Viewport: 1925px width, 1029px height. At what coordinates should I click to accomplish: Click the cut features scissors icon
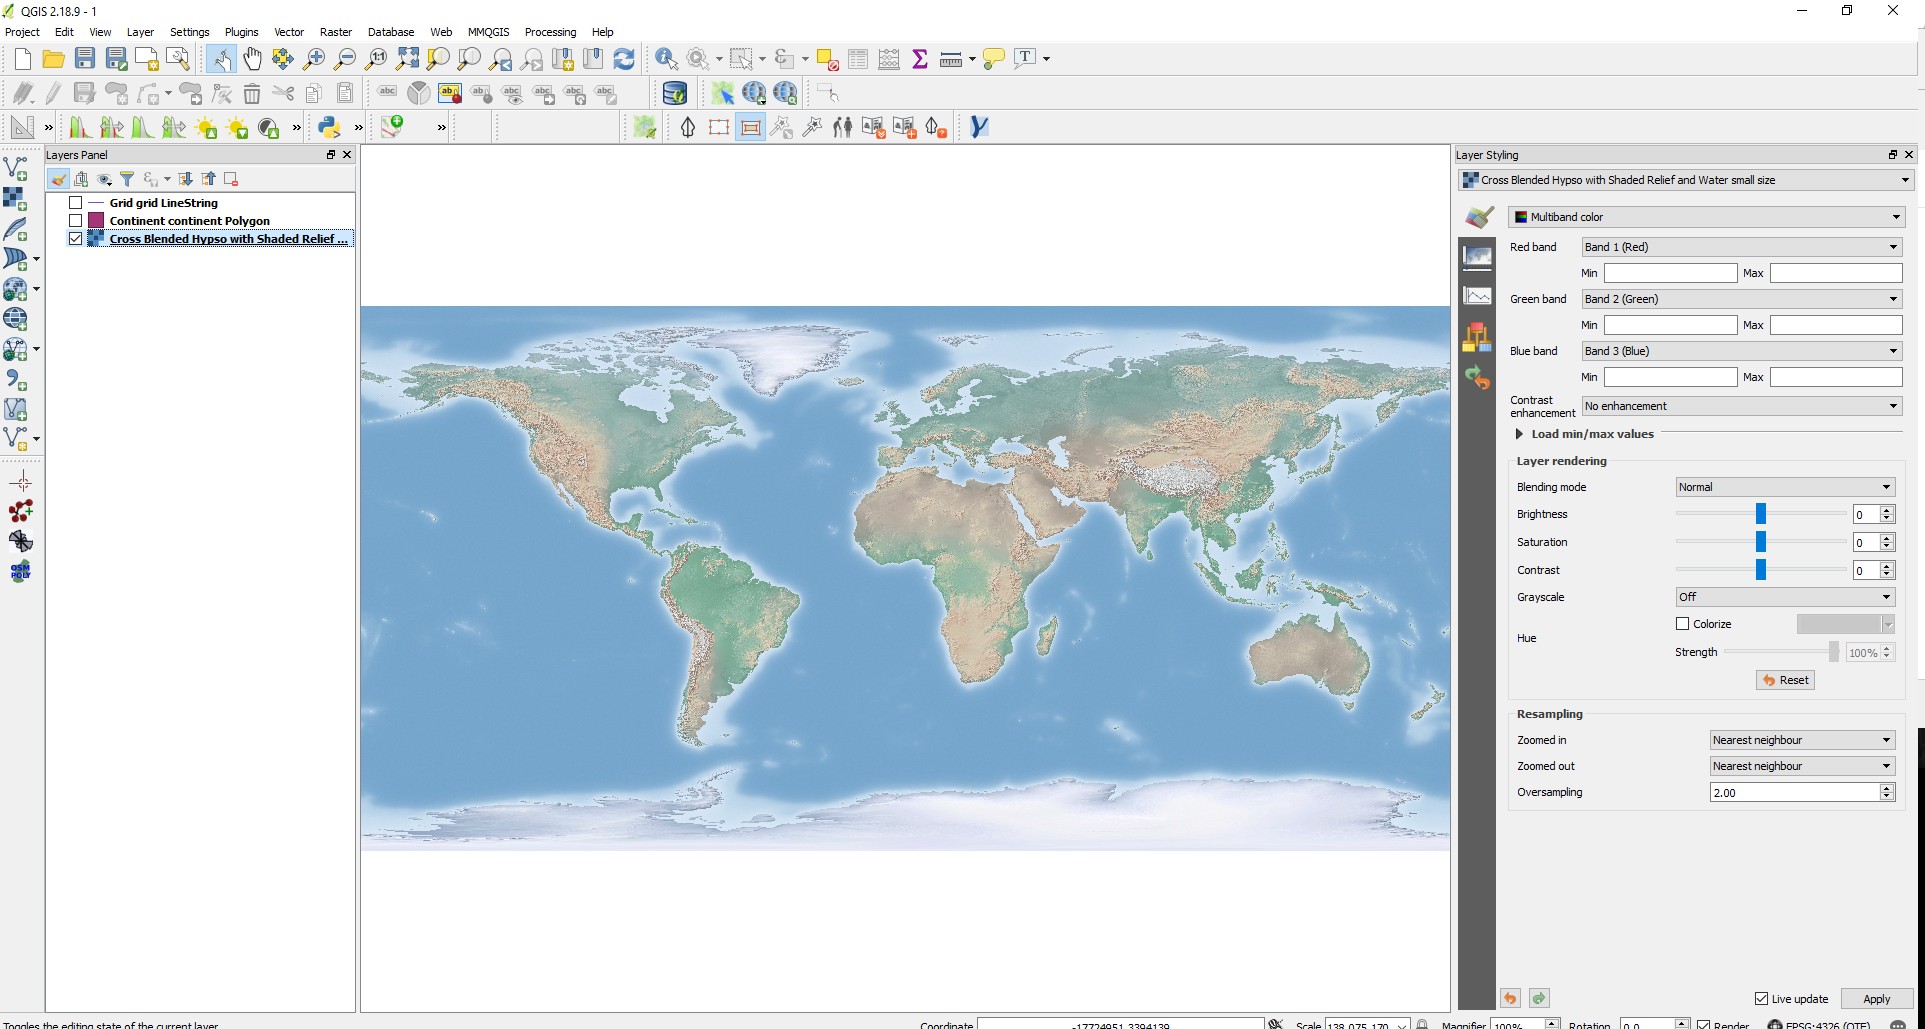pos(284,94)
